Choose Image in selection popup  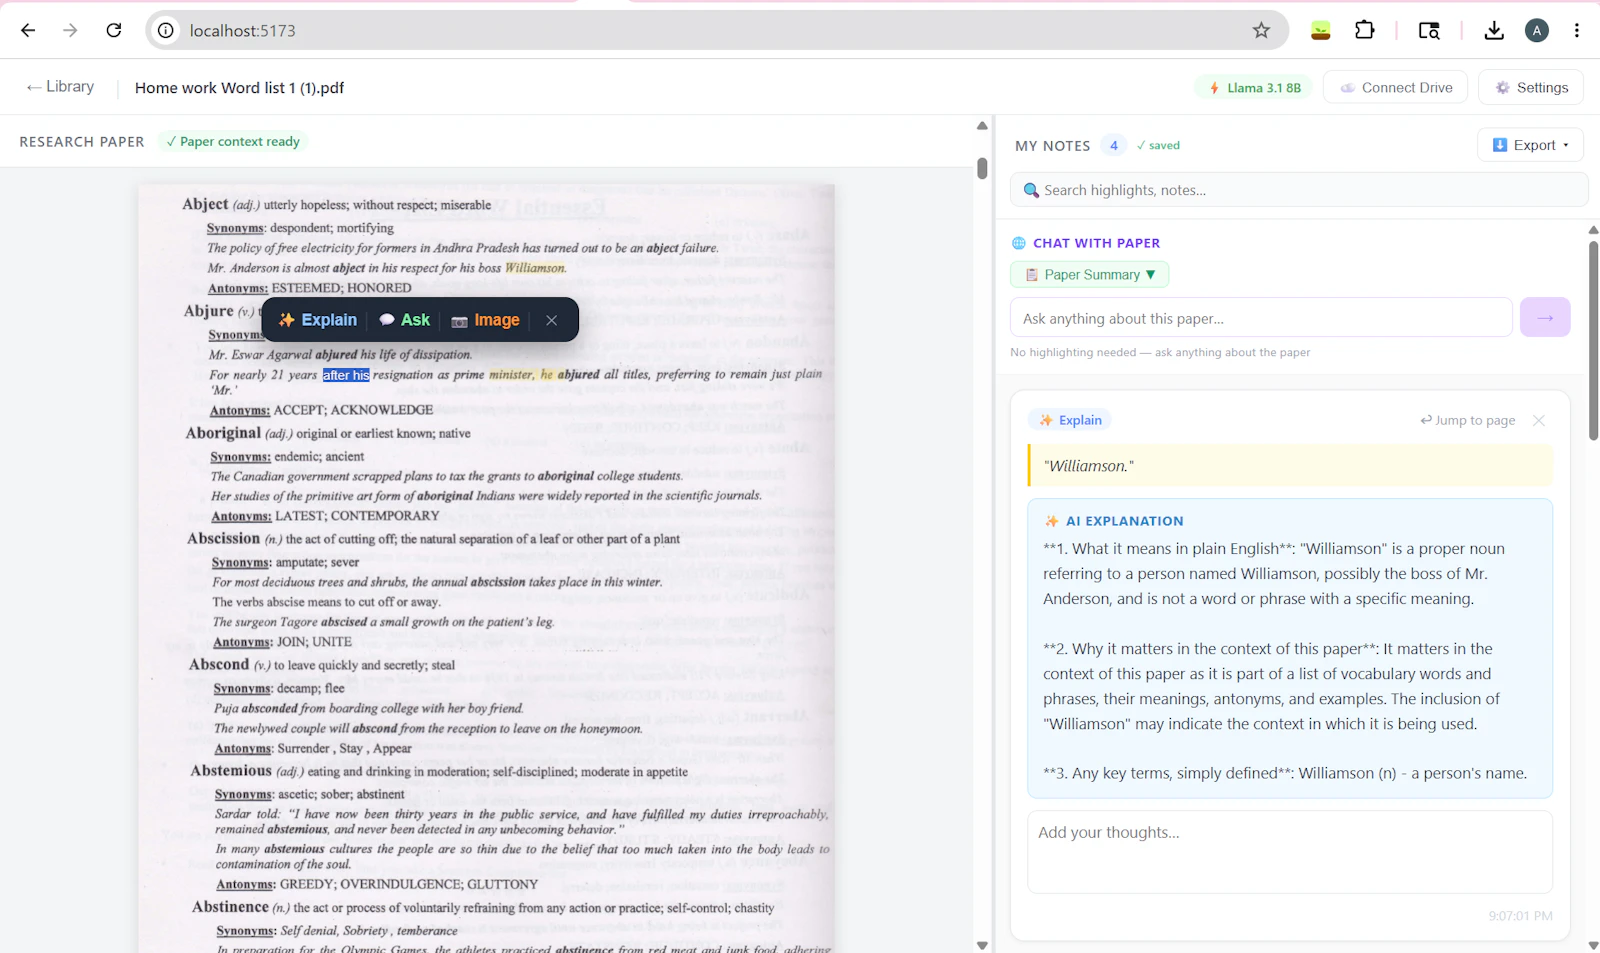coord(485,320)
